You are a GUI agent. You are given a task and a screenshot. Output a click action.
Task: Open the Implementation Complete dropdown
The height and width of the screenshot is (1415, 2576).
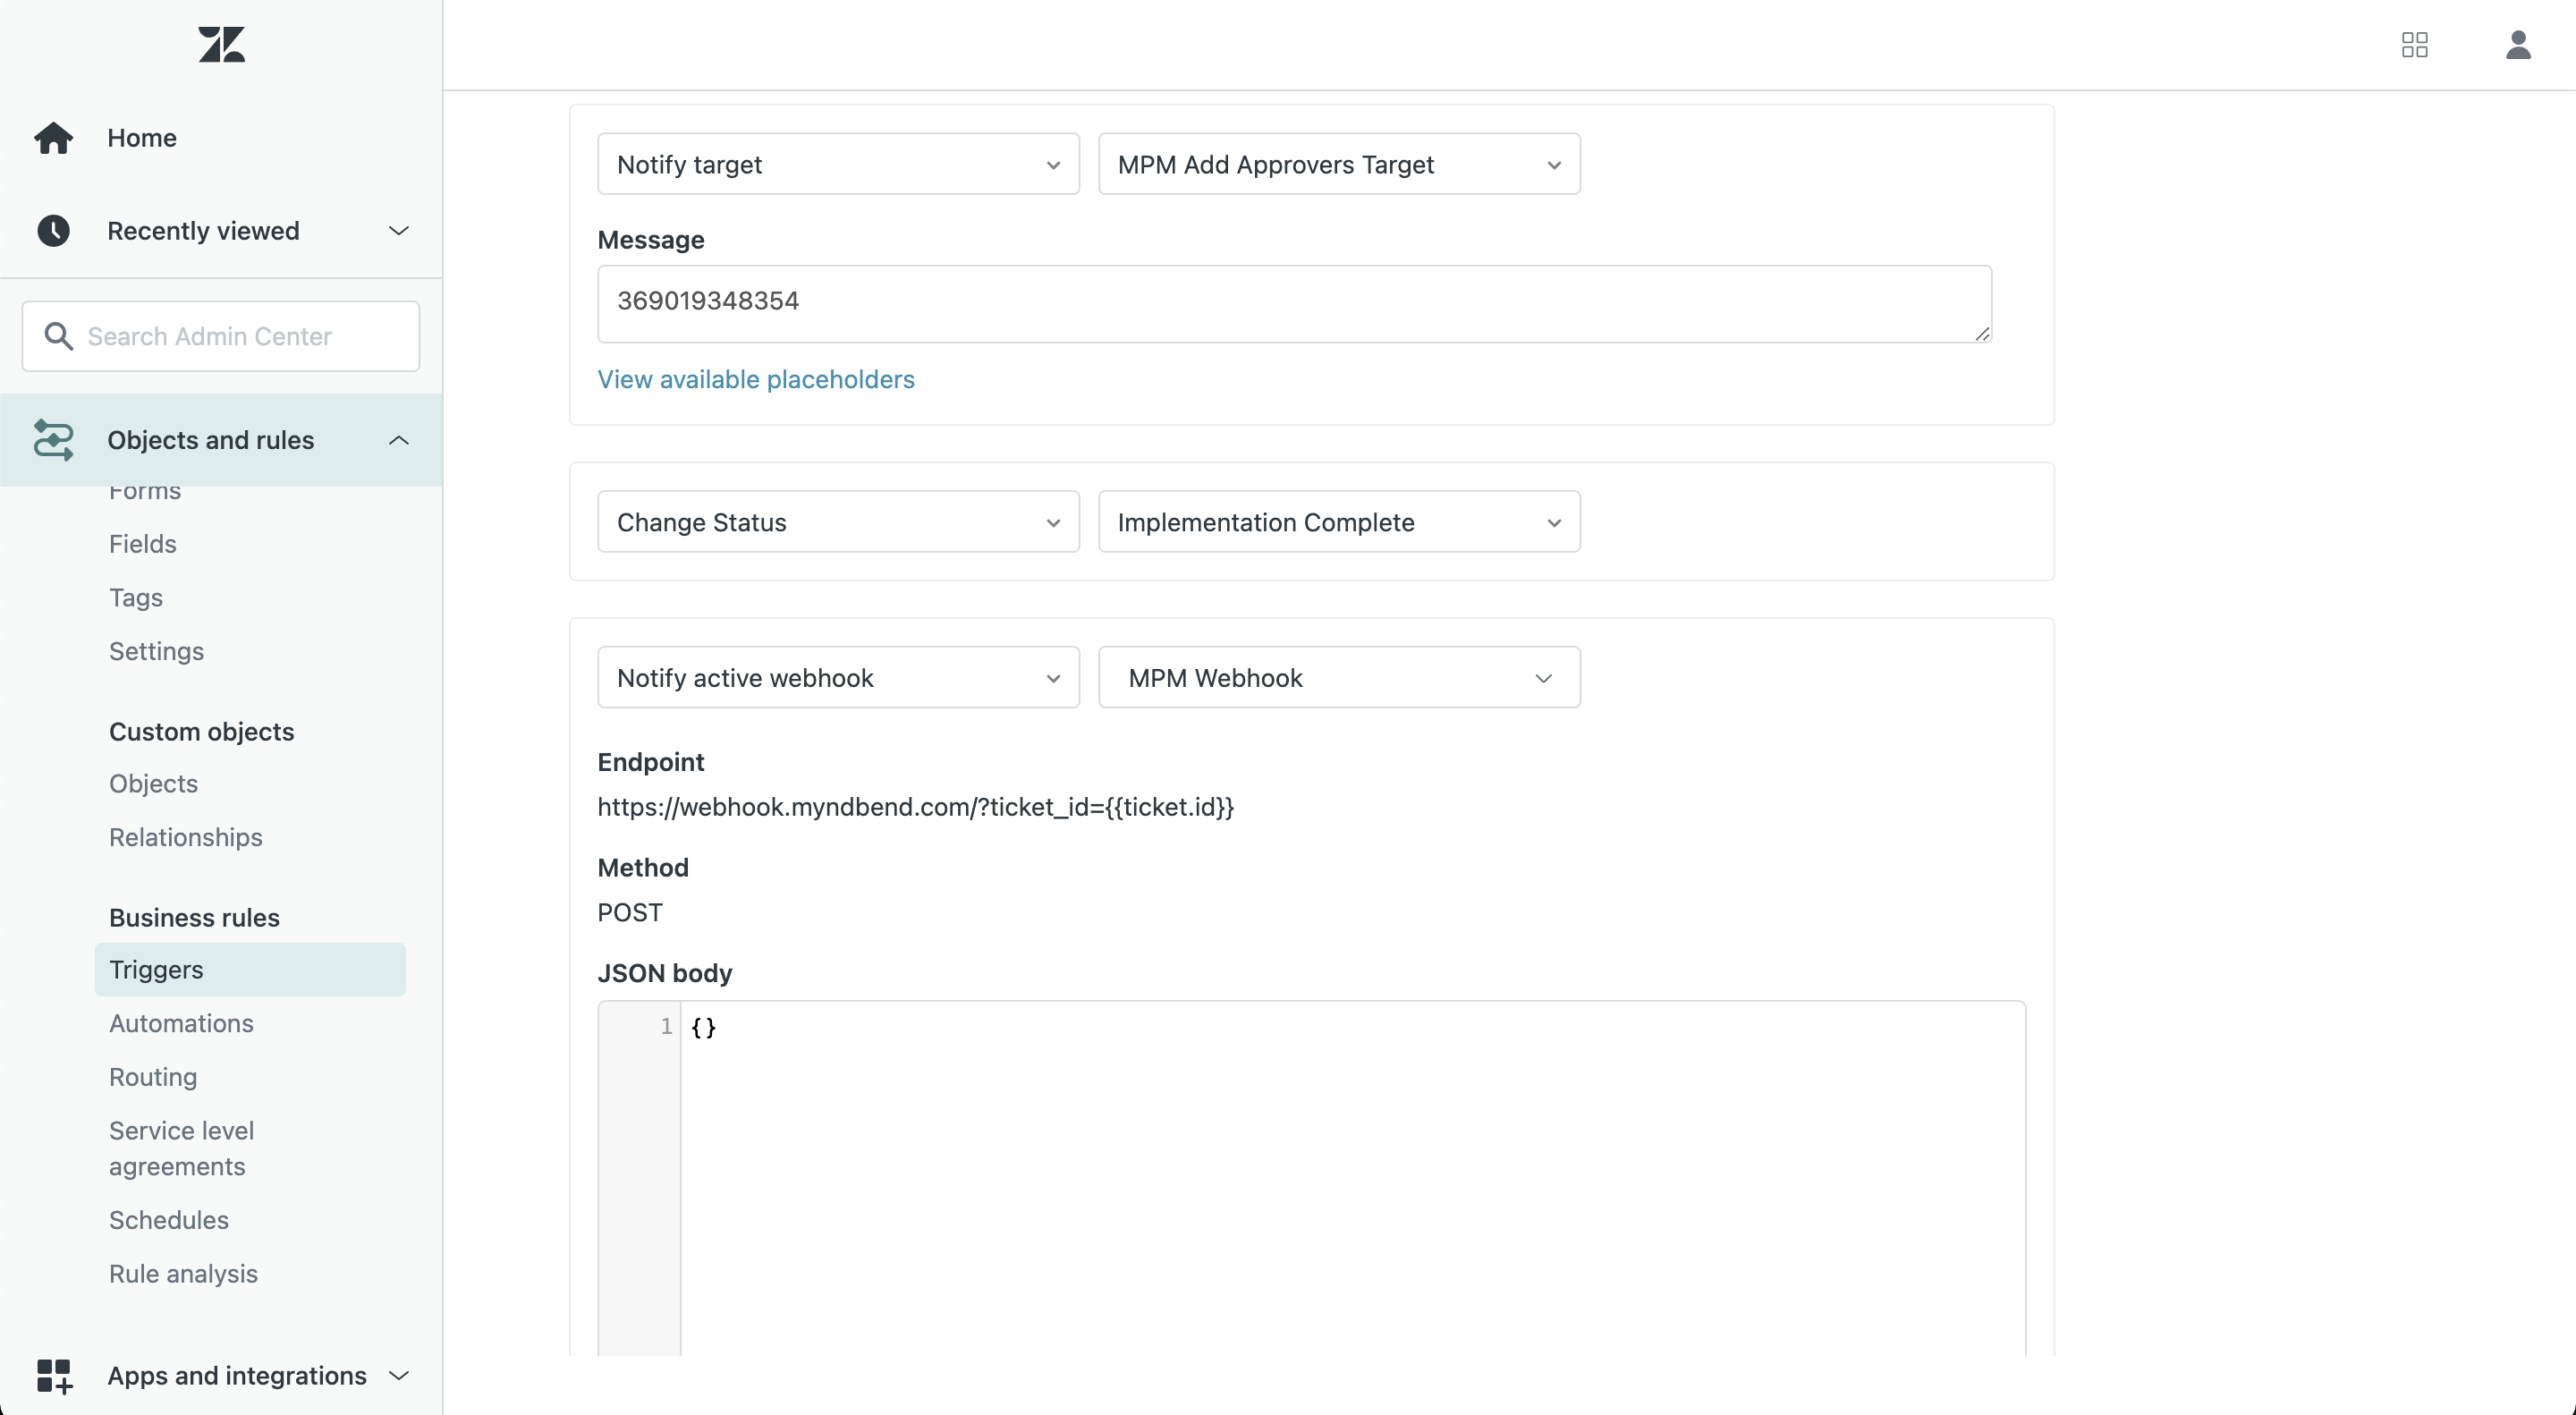(1339, 522)
